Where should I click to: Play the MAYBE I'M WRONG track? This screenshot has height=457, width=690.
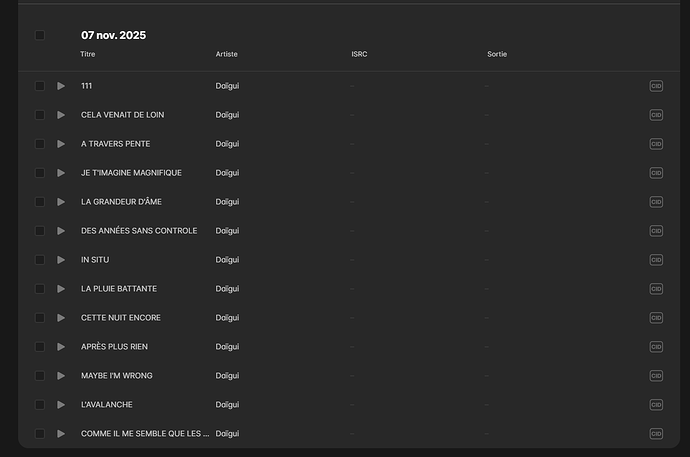point(61,376)
